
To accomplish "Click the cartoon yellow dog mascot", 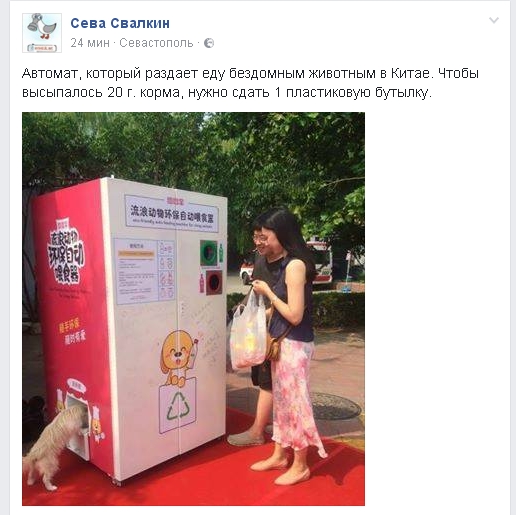I will pos(178,358).
